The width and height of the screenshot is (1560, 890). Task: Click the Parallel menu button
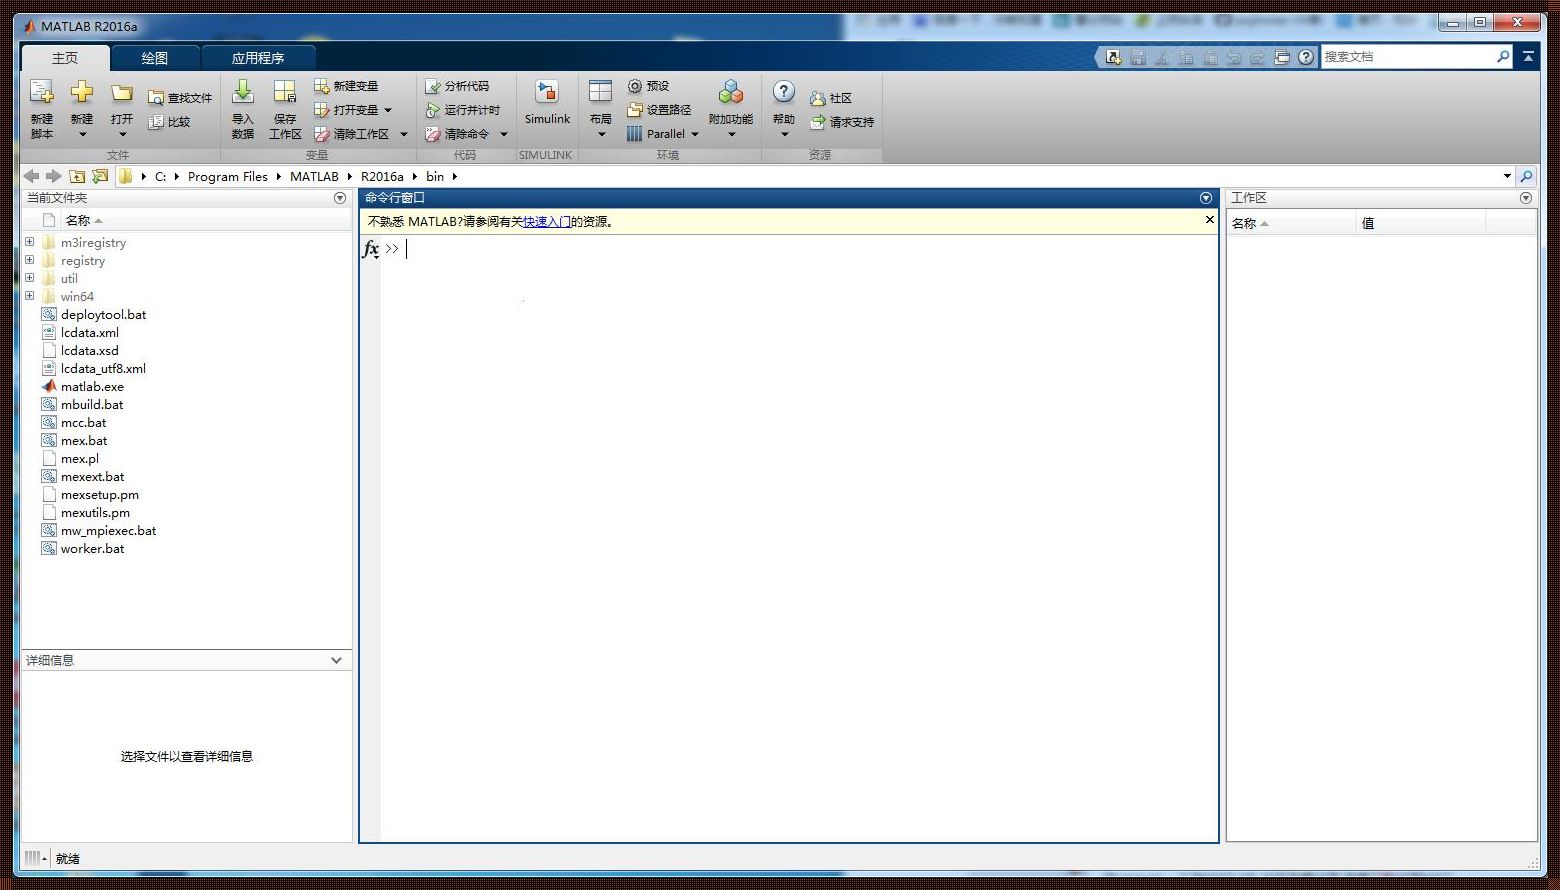662,134
